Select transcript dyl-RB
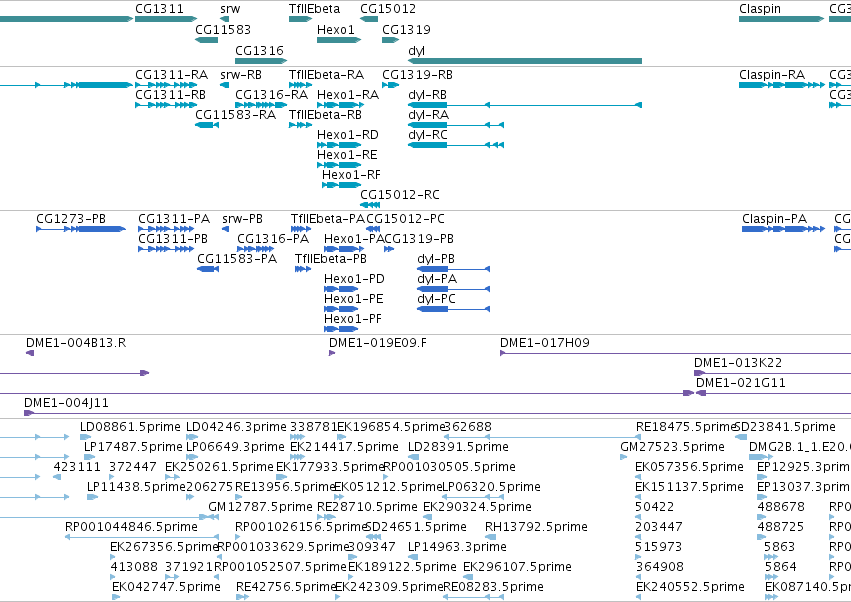The image size is (851, 602). pyautogui.click(x=427, y=94)
